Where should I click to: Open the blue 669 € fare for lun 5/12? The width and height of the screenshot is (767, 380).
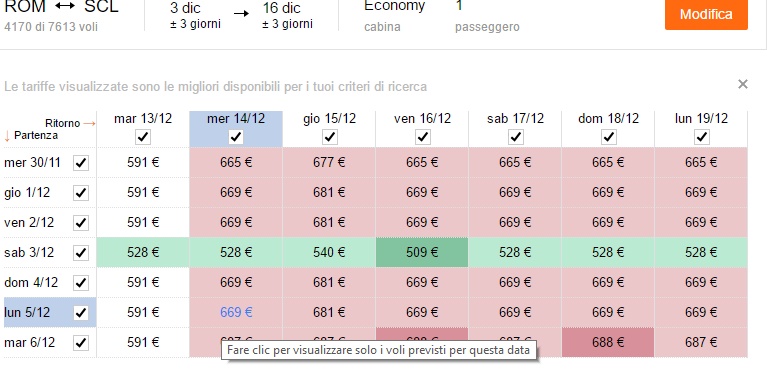tap(236, 312)
